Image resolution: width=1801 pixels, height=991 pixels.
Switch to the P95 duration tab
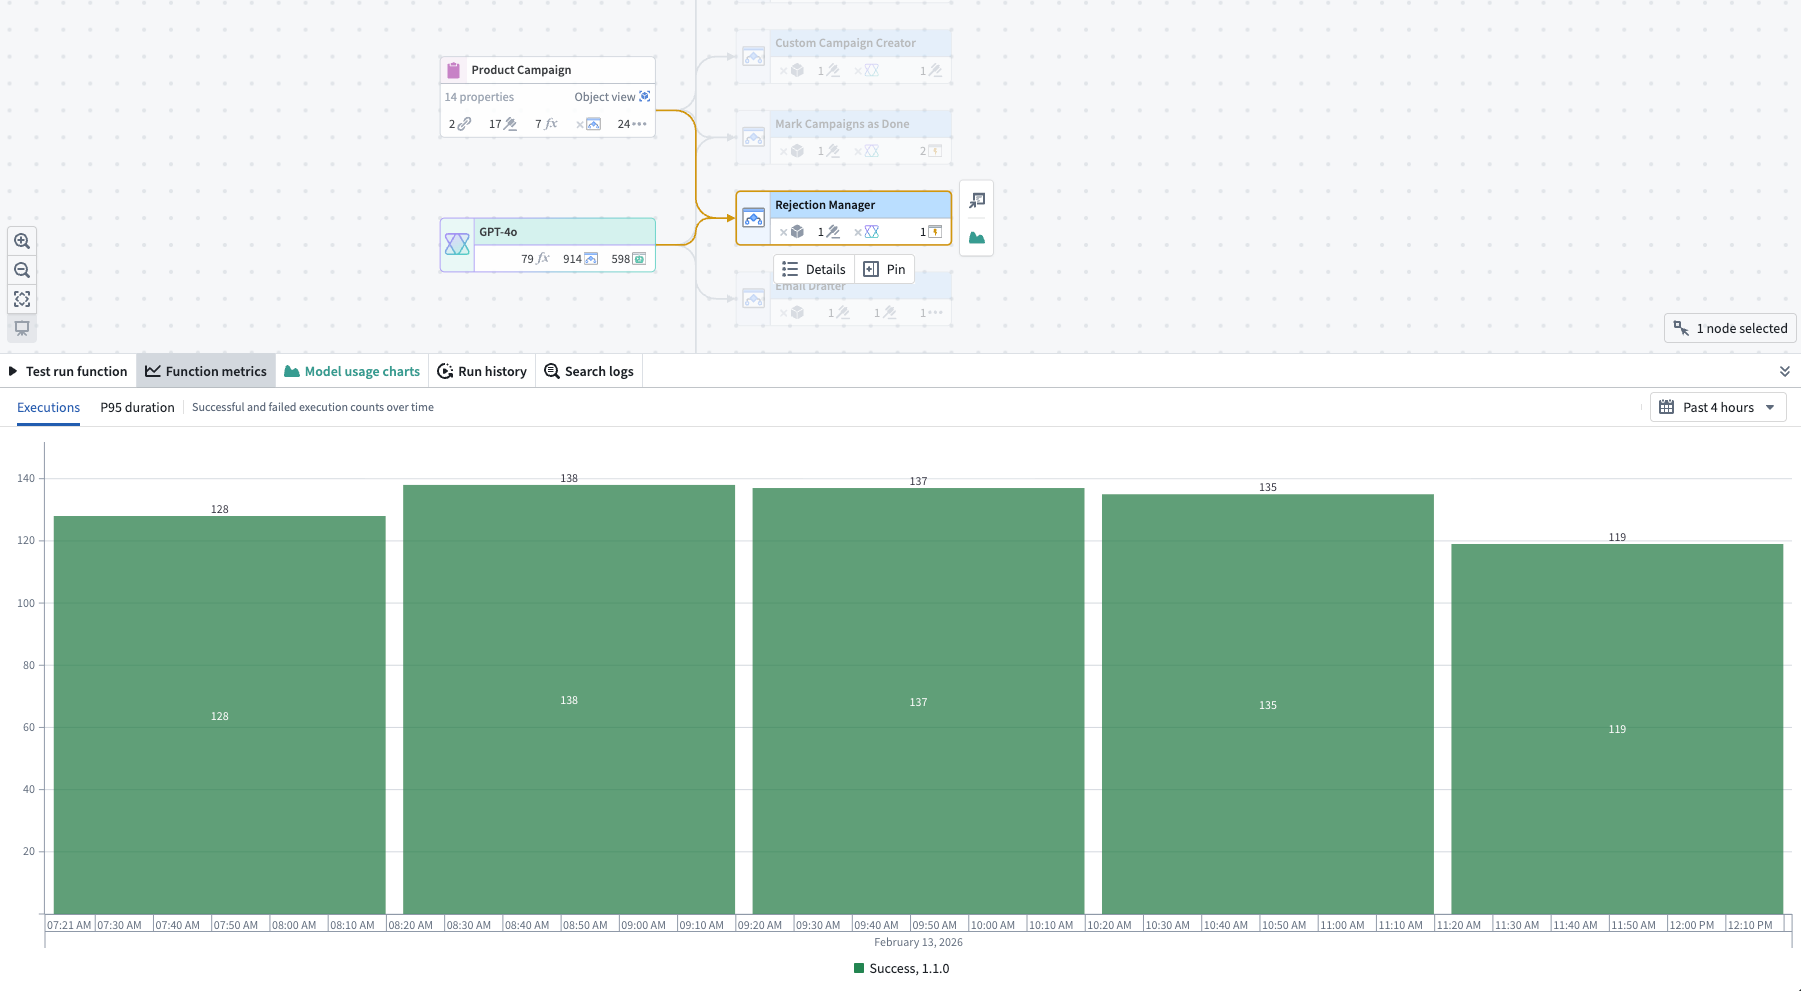click(x=137, y=407)
